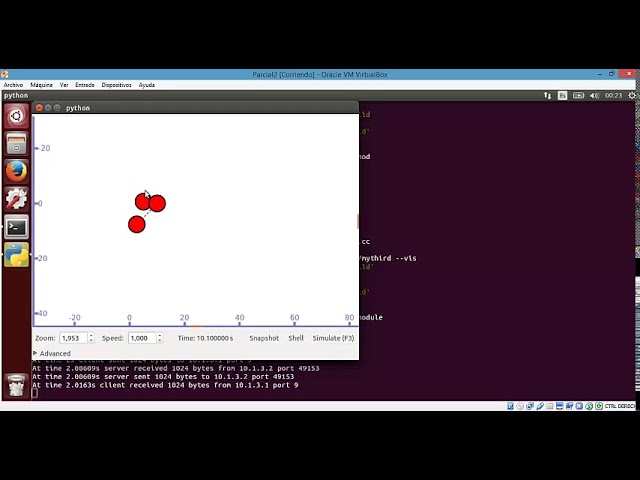
Task: Click the Snapshot button
Action: coord(264,338)
